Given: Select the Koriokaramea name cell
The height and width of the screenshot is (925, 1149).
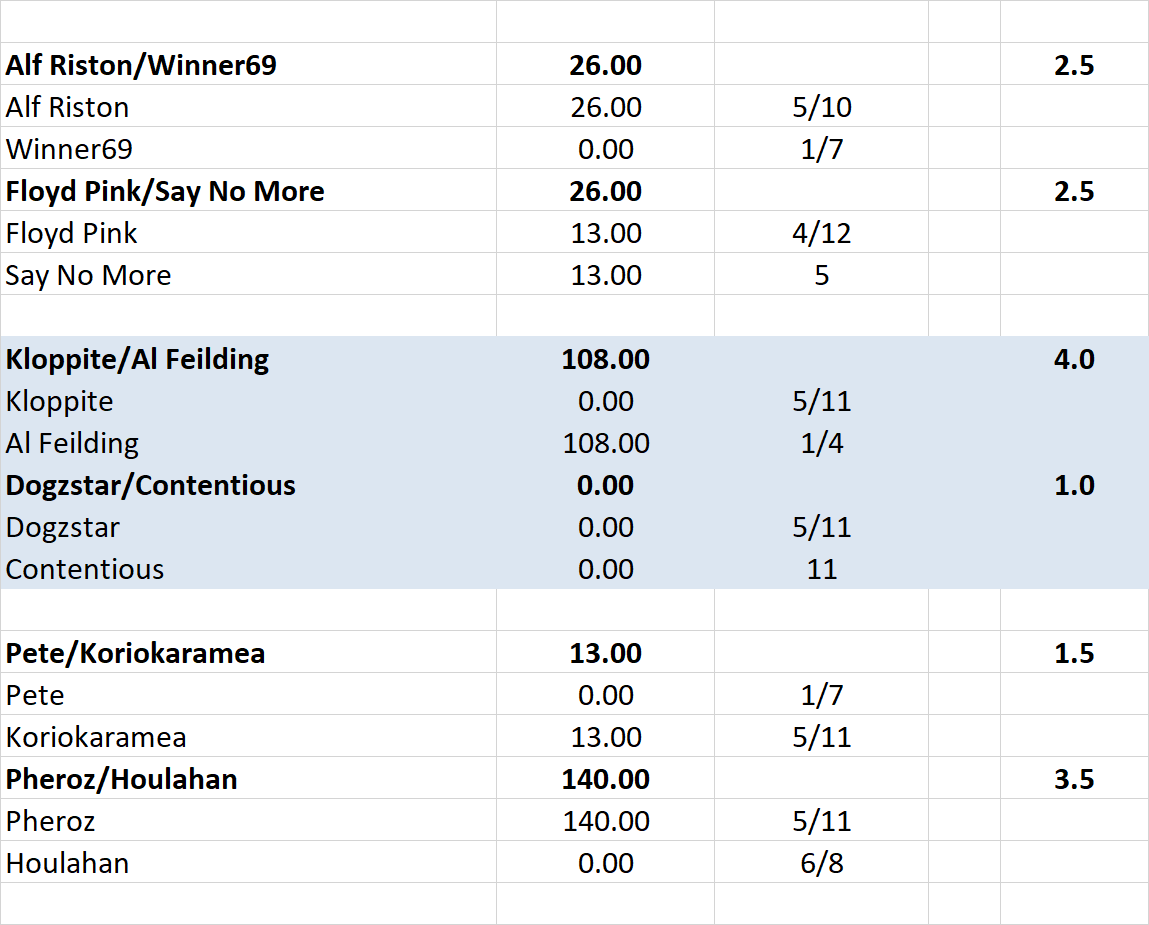Looking at the screenshot, I should (x=96, y=738).
